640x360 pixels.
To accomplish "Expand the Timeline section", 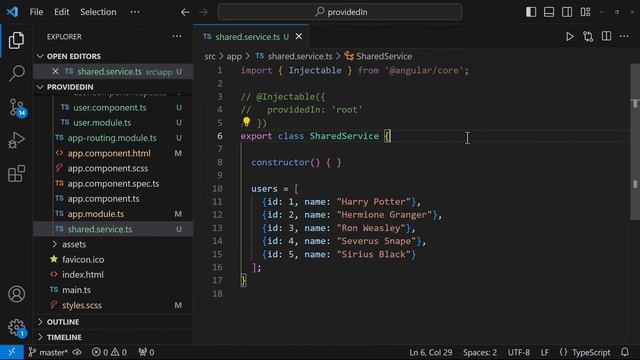I will 64,337.
